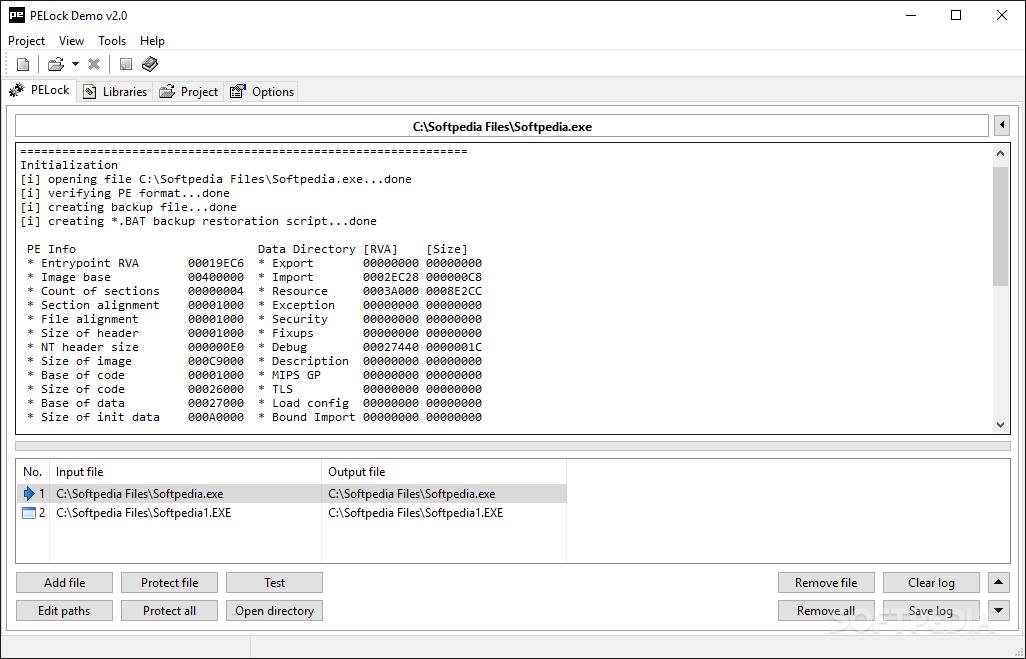Screen dimensions: 1026x659
Task: Collapse panel with the left-arrow beside file path
Action: [1002, 126]
